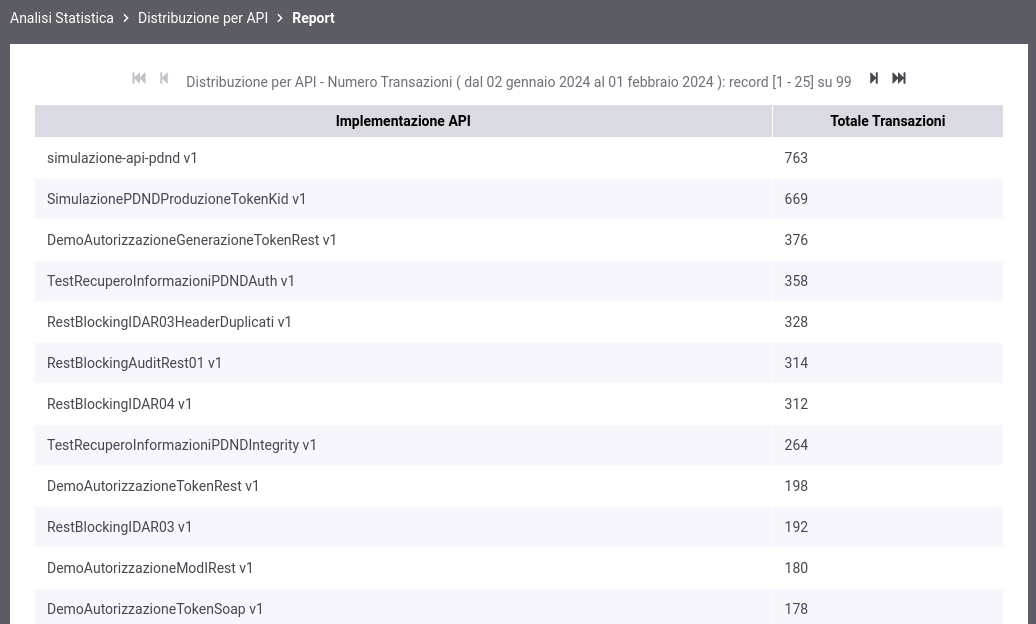Click the transaction count 669
The width and height of the screenshot is (1036, 624).
tap(796, 199)
